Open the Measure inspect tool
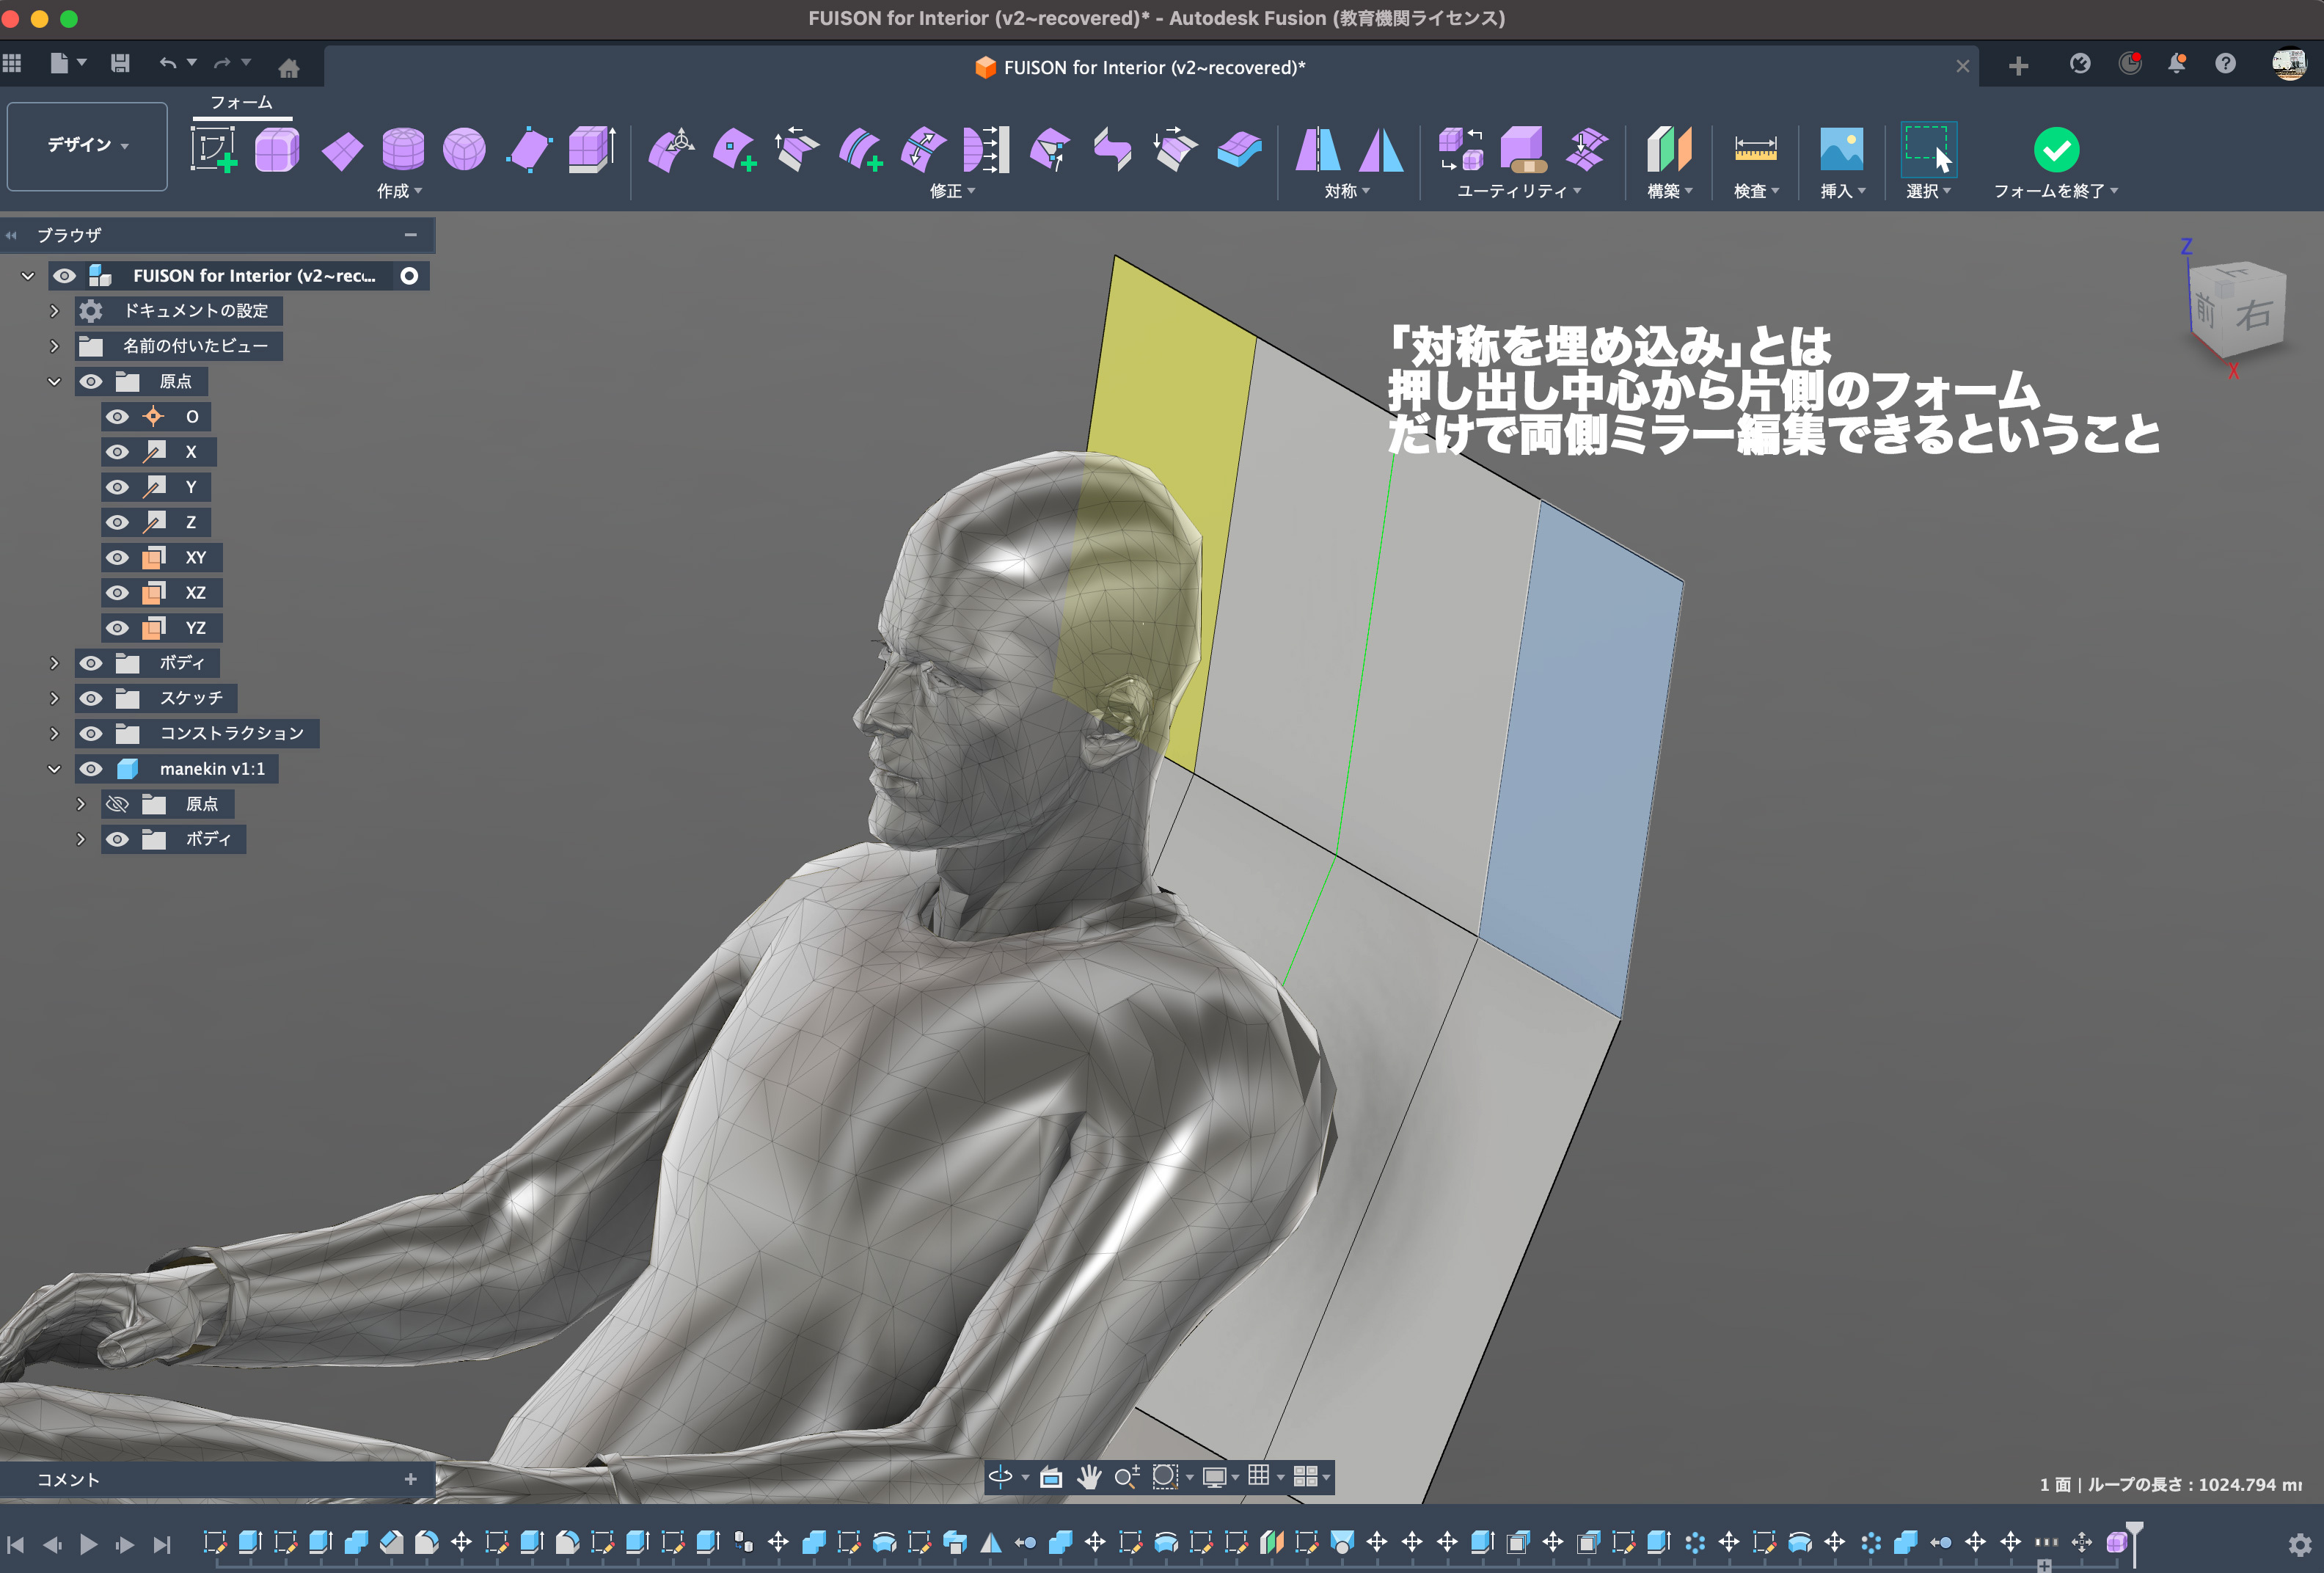 [x=1755, y=150]
